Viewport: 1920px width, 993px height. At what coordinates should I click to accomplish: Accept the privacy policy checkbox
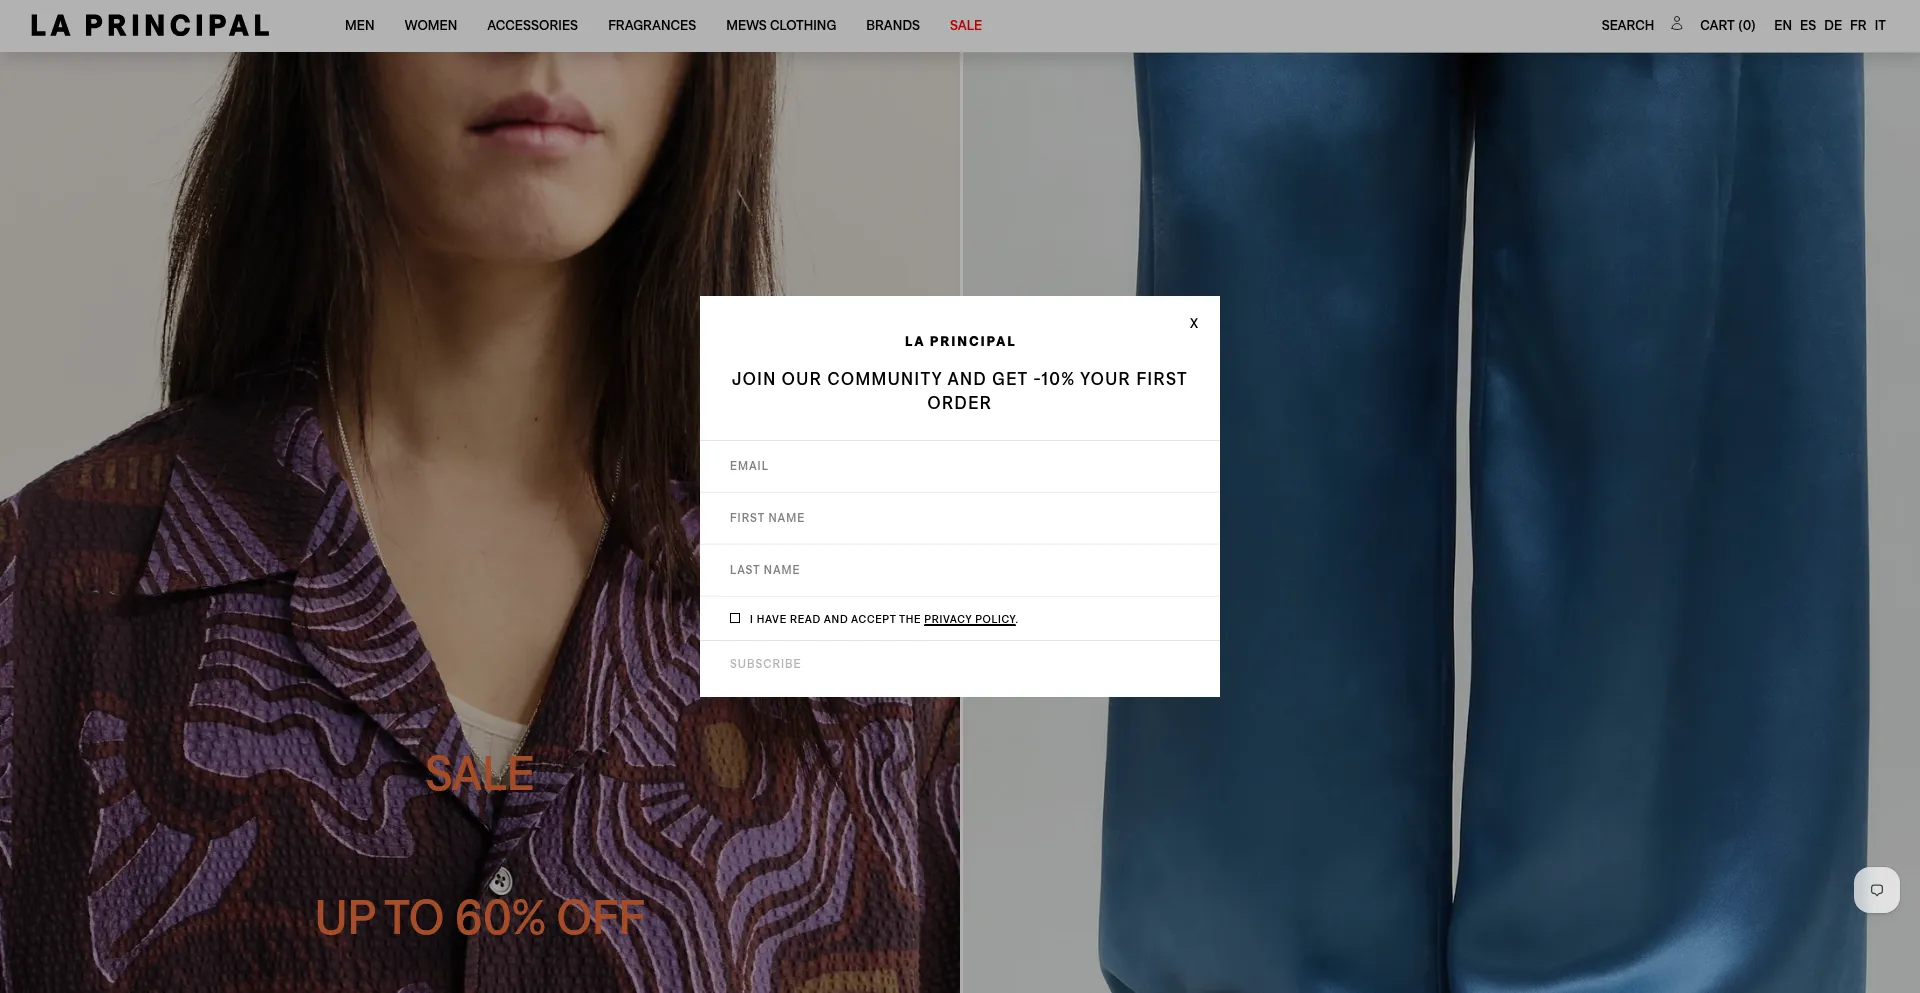pyautogui.click(x=735, y=618)
